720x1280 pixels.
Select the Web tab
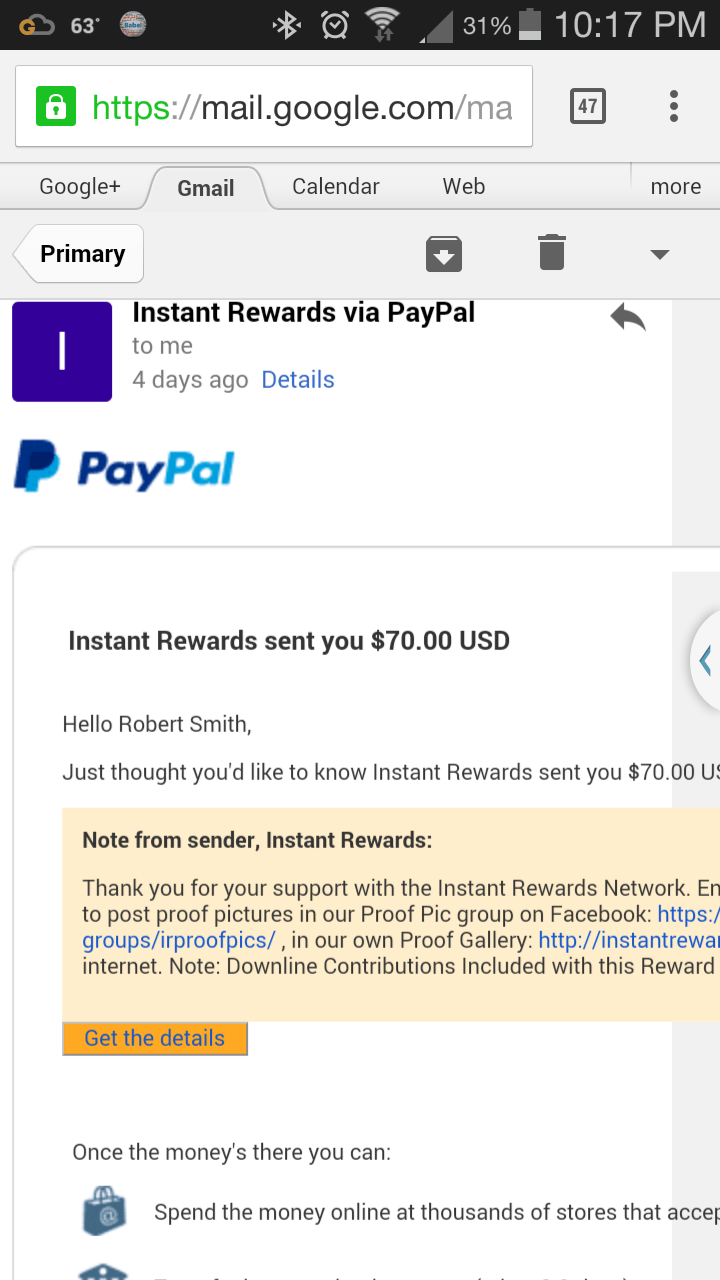click(x=464, y=187)
